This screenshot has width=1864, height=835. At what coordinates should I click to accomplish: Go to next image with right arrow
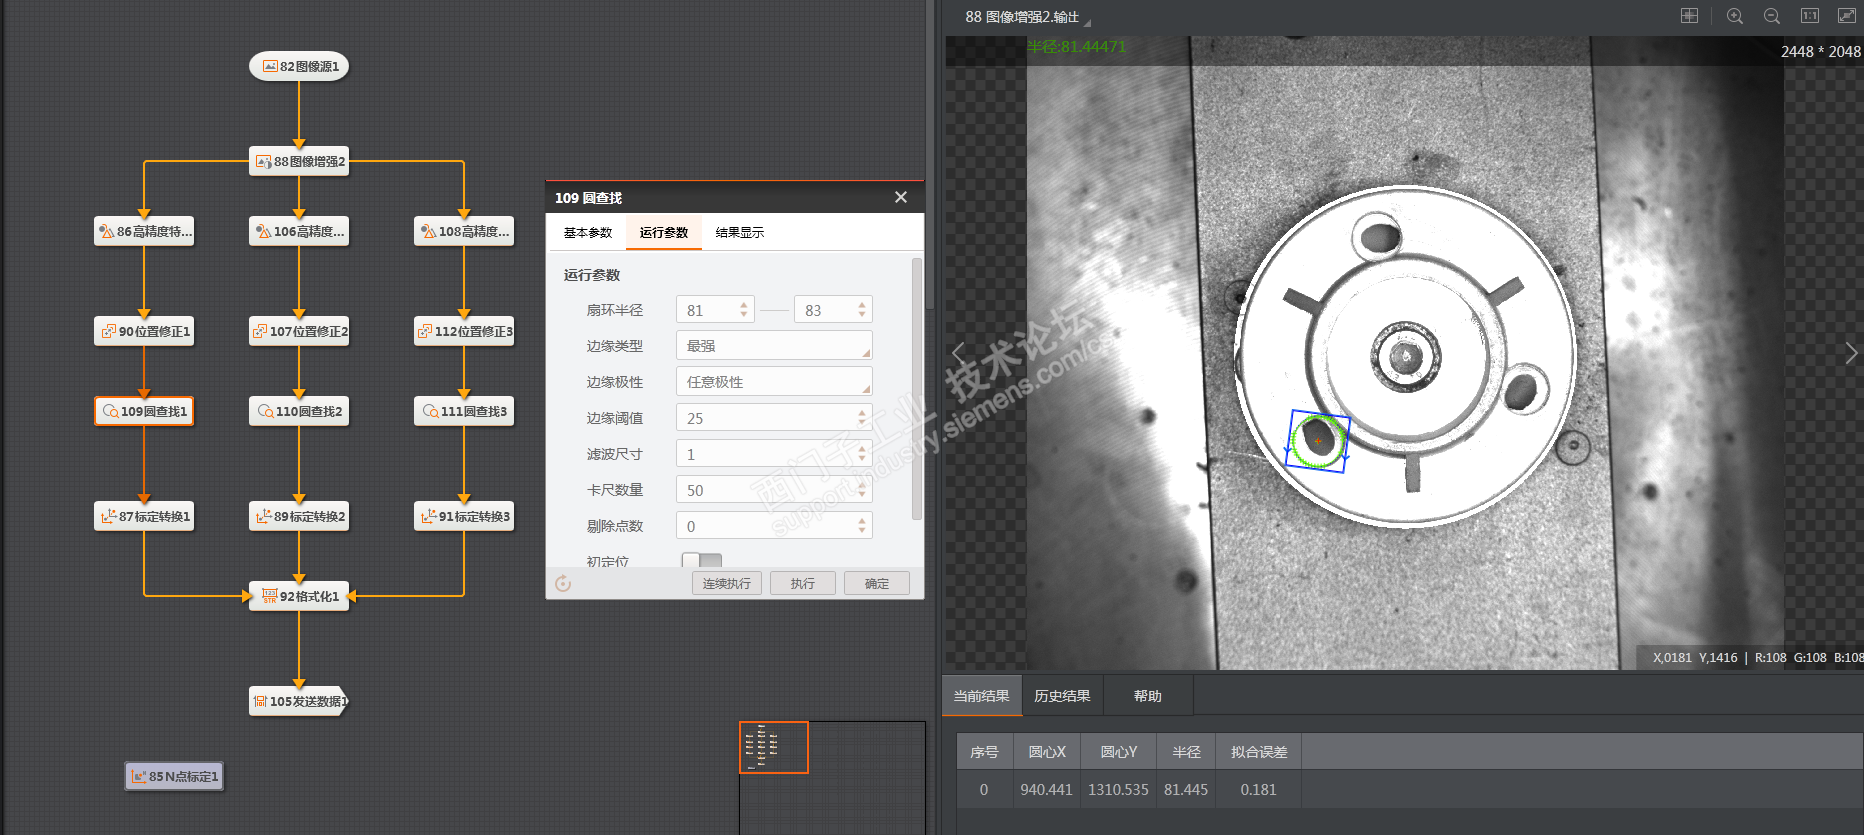pos(1851,353)
